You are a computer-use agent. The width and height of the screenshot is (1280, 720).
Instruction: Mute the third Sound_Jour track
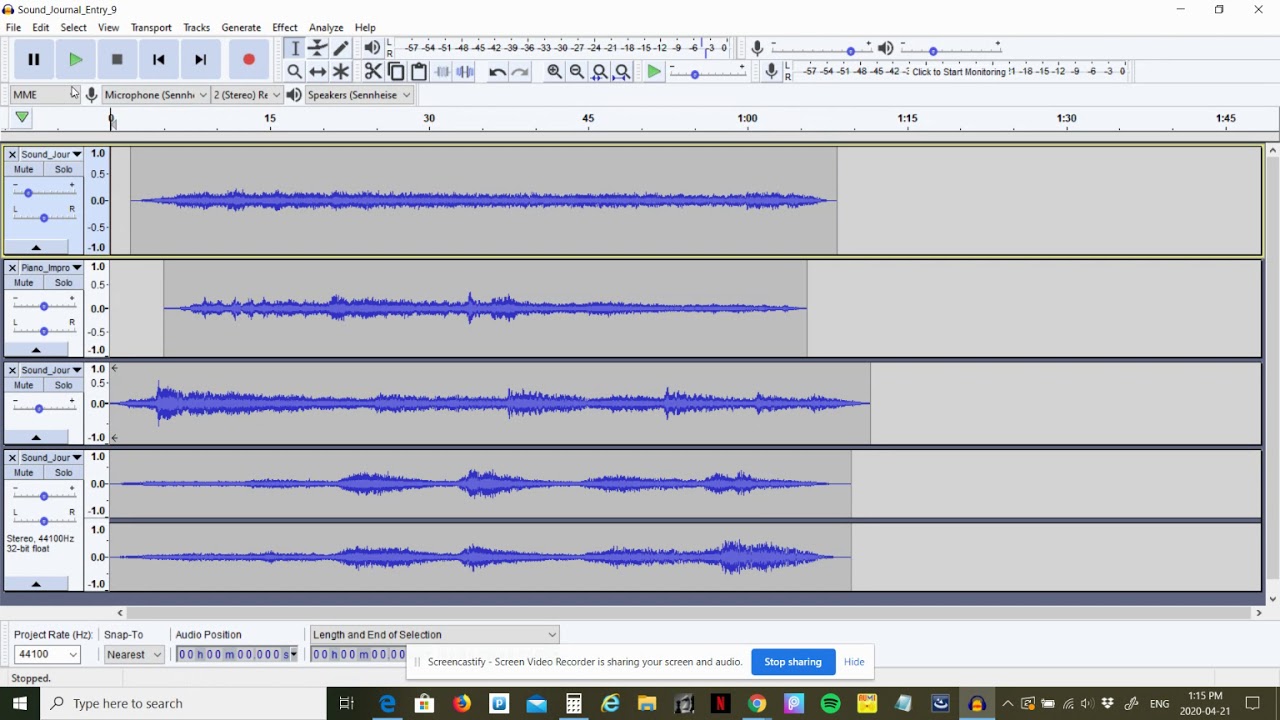point(24,385)
